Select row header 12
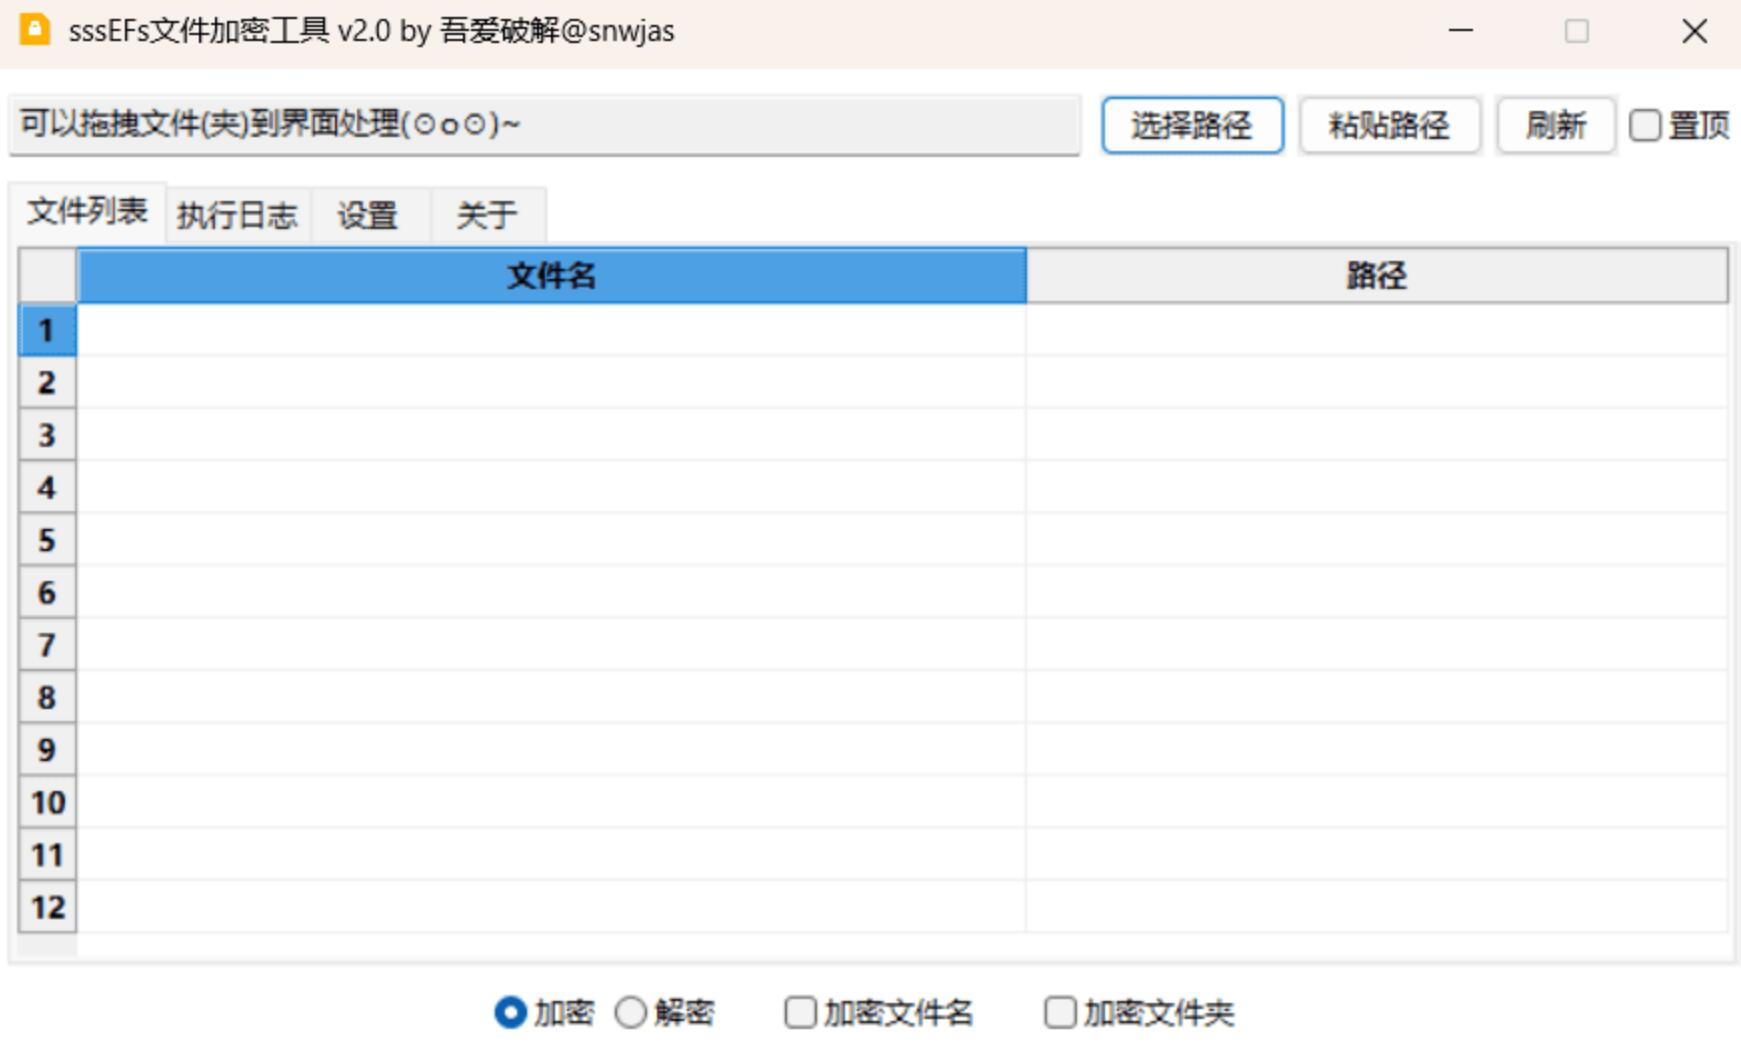Image resolution: width=1741 pixels, height=1046 pixels. pyautogui.click(x=47, y=907)
